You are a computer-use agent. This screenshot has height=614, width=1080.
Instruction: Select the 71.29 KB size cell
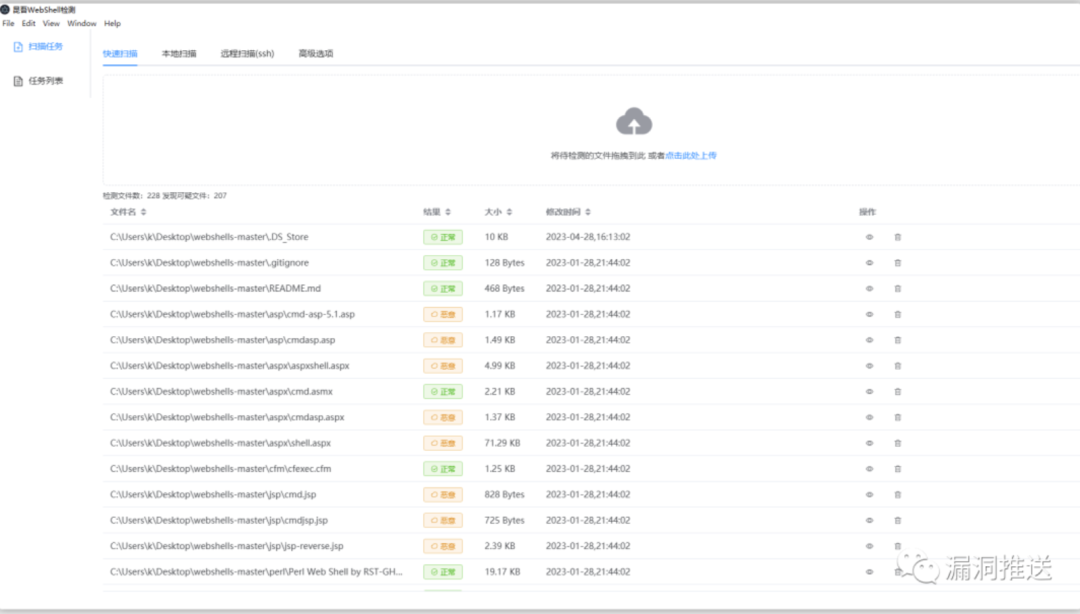(x=502, y=443)
